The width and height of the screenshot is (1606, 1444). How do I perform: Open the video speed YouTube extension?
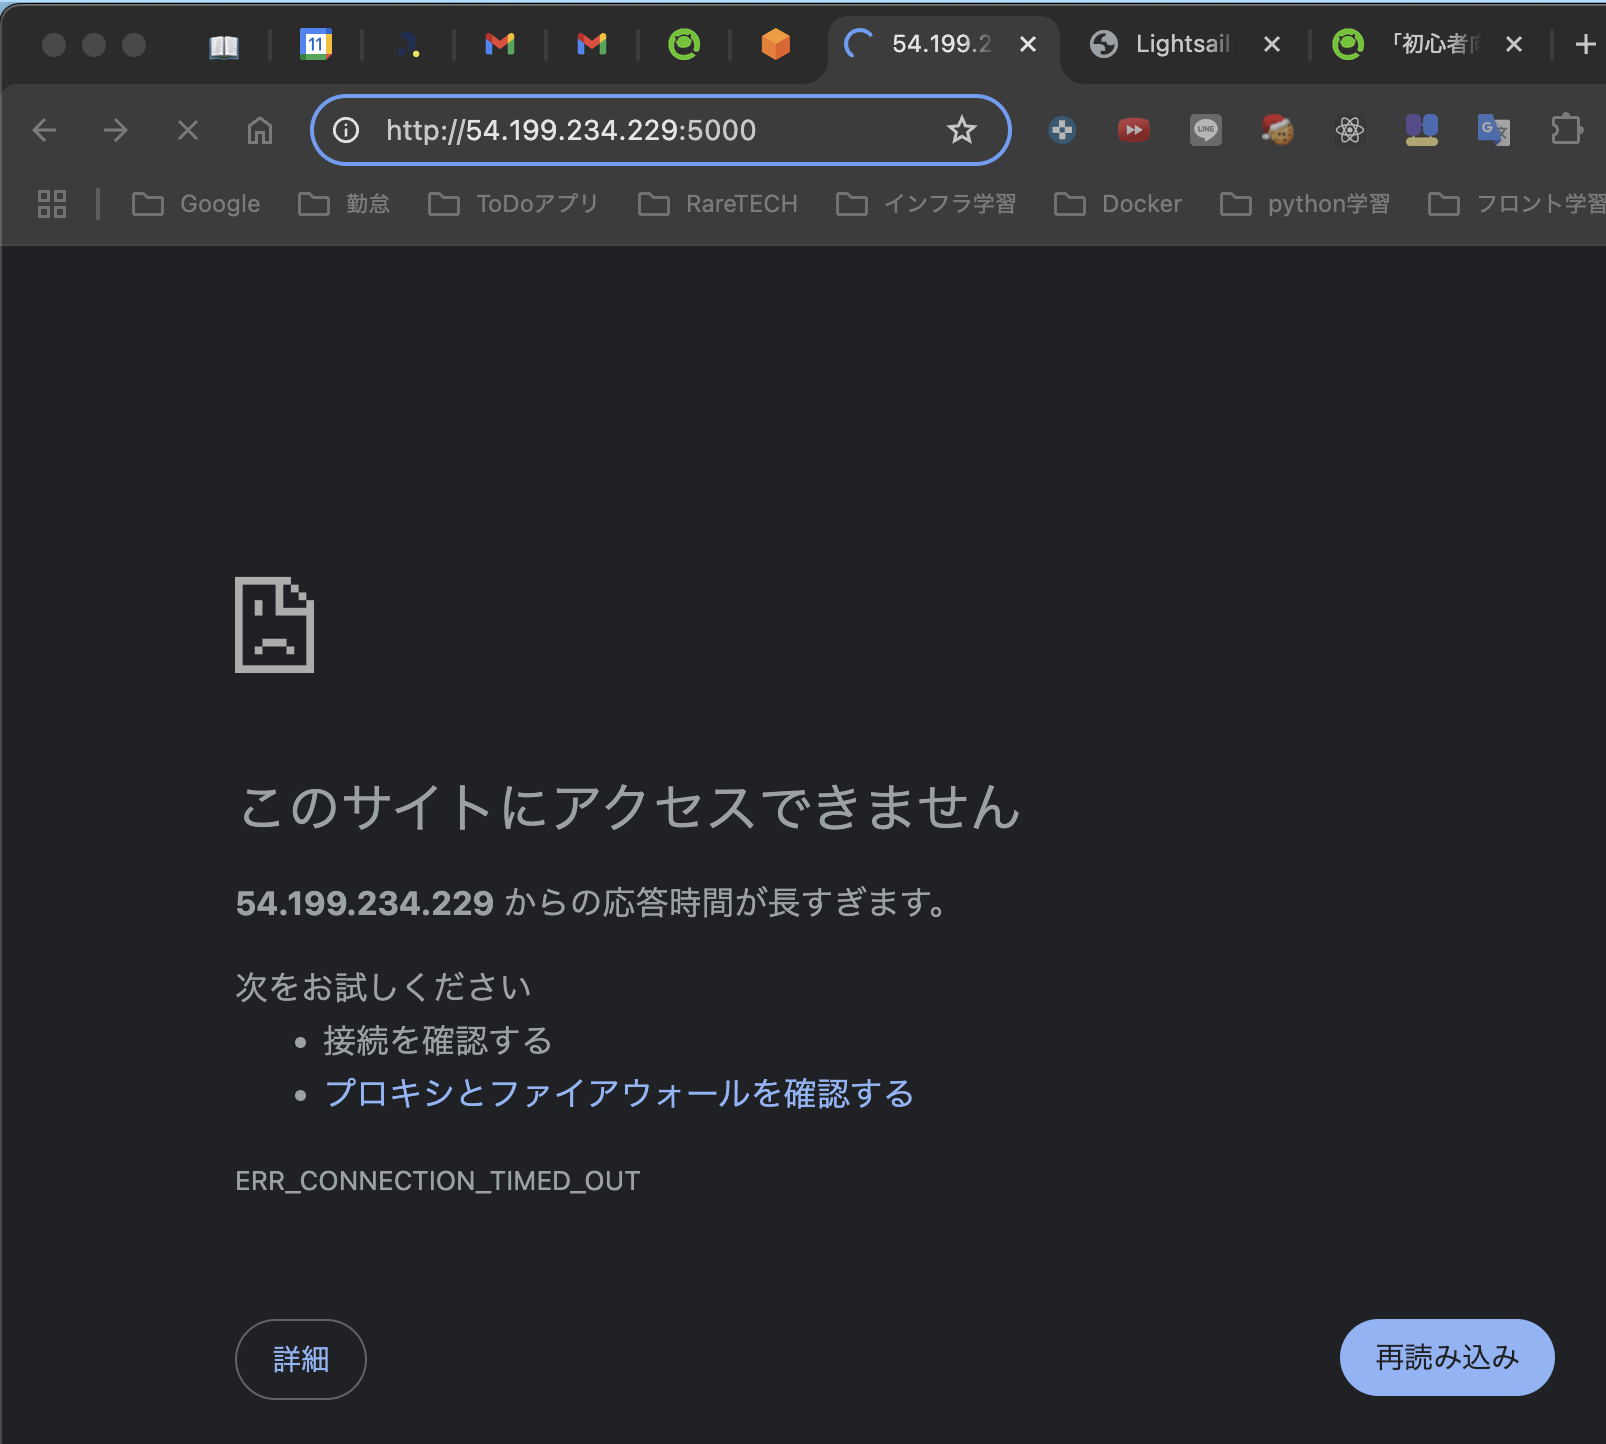click(1133, 130)
